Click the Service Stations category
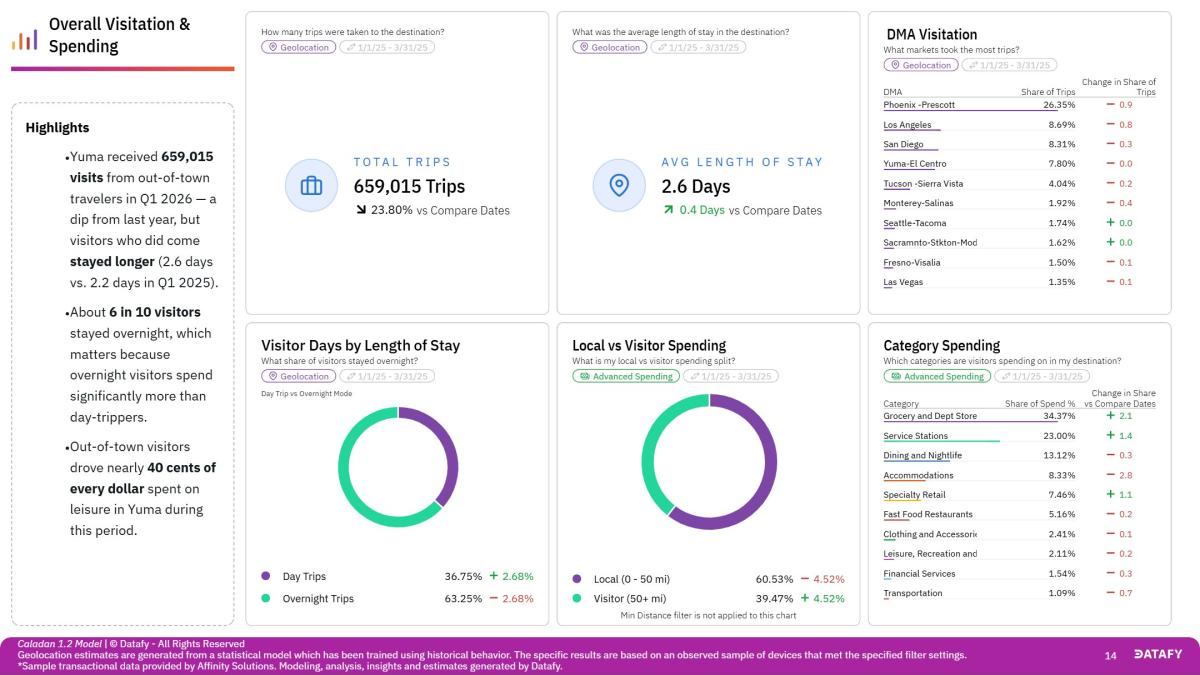Viewport: 1200px width, 675px height. pyautogui.click(x=916, y=436)
